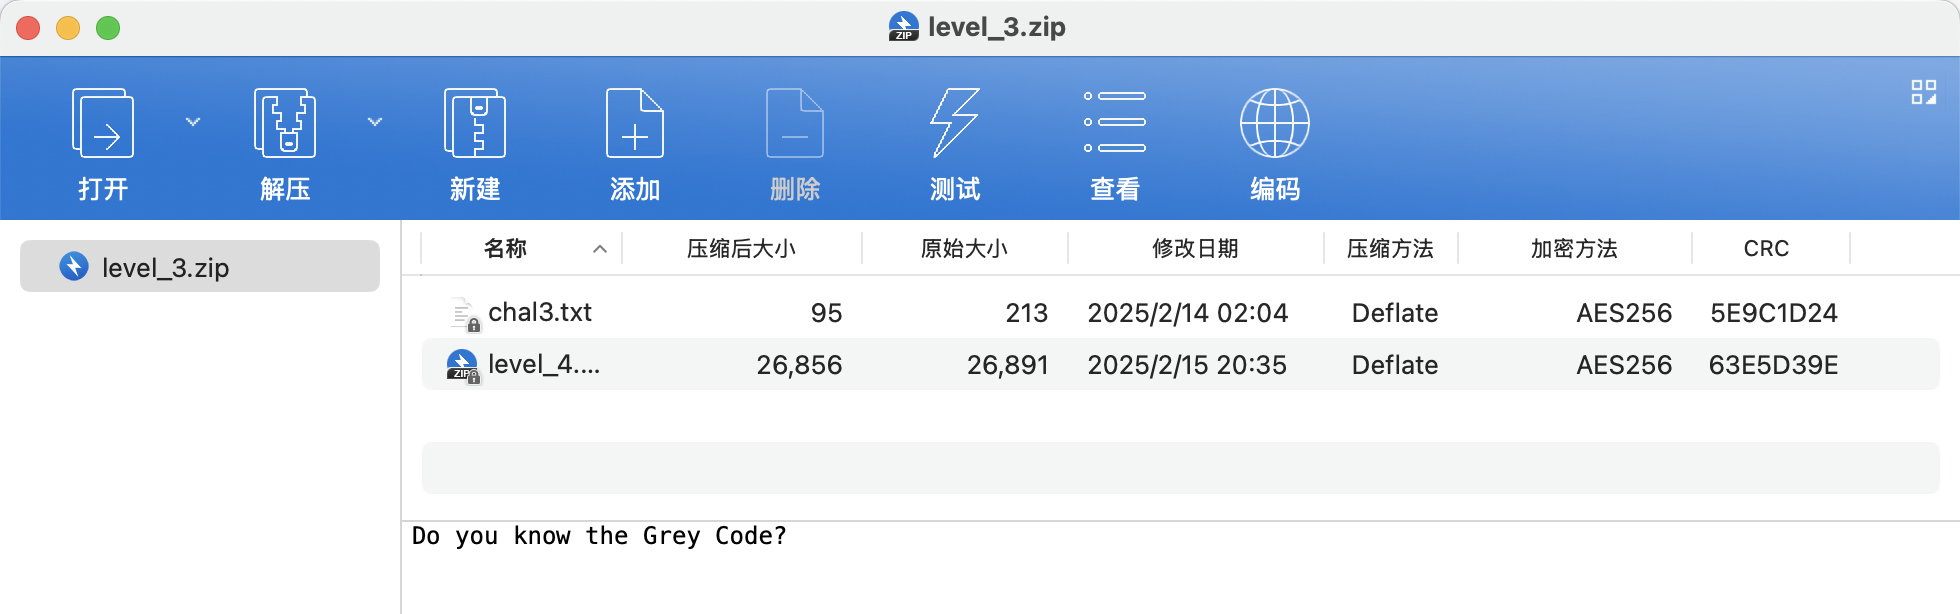Toggle the grid view icon in the toolbar corner
Screen dimensions: 1960x614
point(1924,92)
